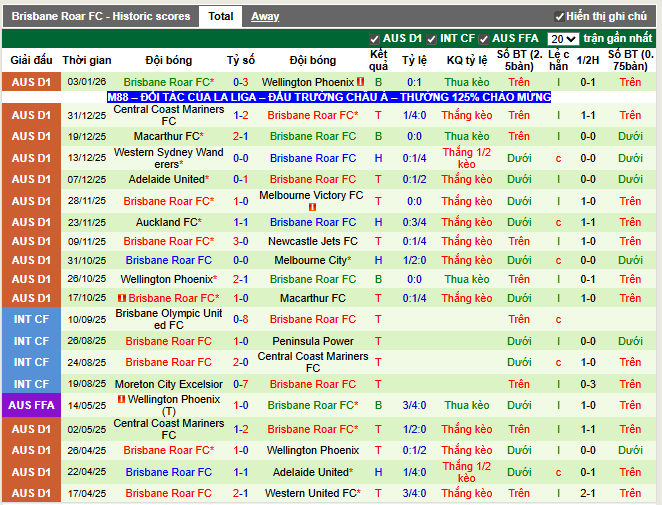Screen dimensions: 662x505
Task: Open the M88 La Liga partner banner
Action: click(329, 97)
